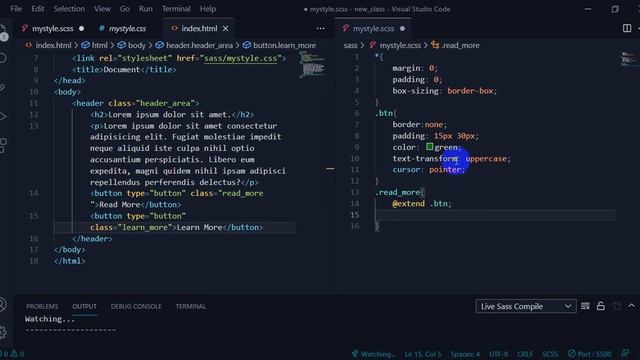Maximize the panel with the chevron up icon
Screen dimensions: 640x360
click(631, 306)
